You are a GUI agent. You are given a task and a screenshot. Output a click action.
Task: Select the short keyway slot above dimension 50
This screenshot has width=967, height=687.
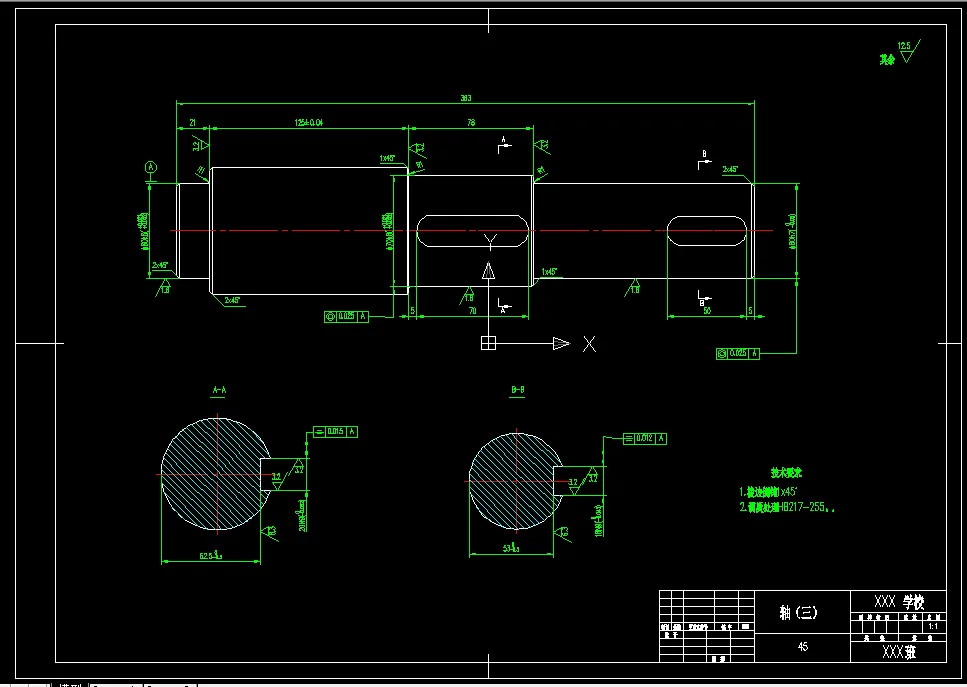[707, 231]
